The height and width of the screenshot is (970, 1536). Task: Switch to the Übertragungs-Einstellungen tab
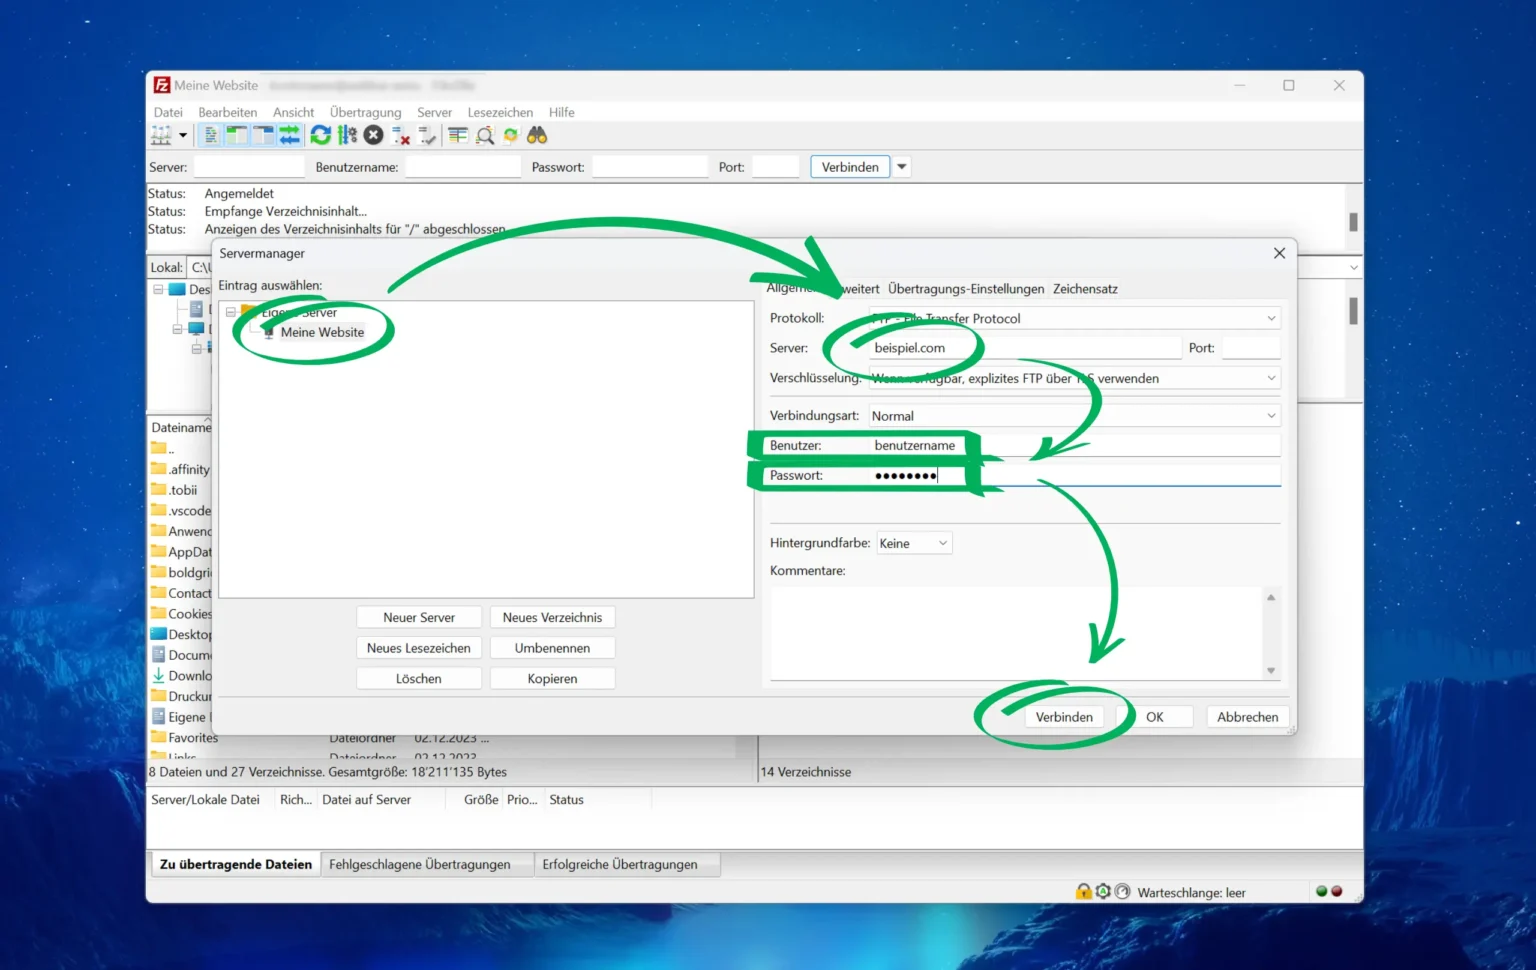pyautogui.click(x=965, y=289)
